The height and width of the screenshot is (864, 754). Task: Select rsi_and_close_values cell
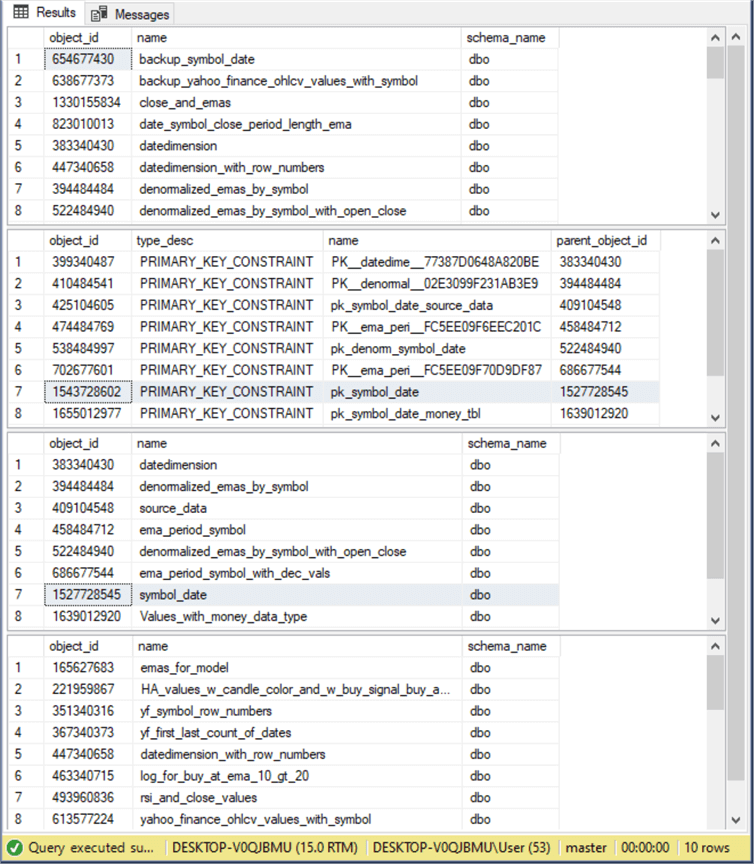297,797
